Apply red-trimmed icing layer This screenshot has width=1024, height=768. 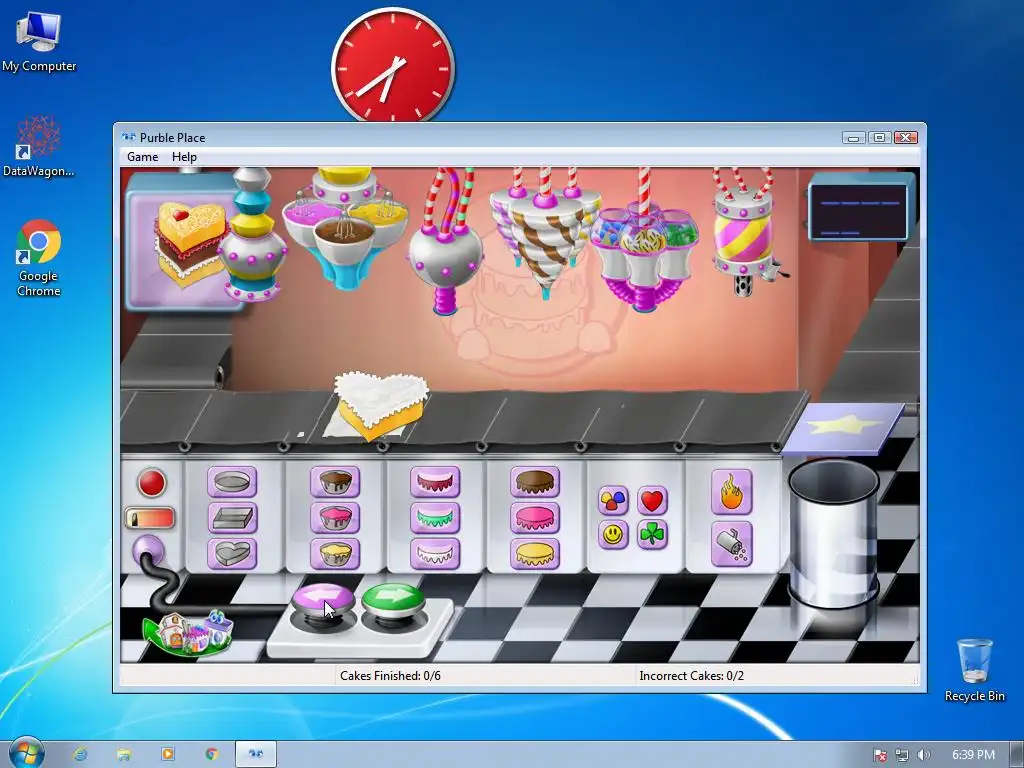pyautogui.click(x=435, y=483)
